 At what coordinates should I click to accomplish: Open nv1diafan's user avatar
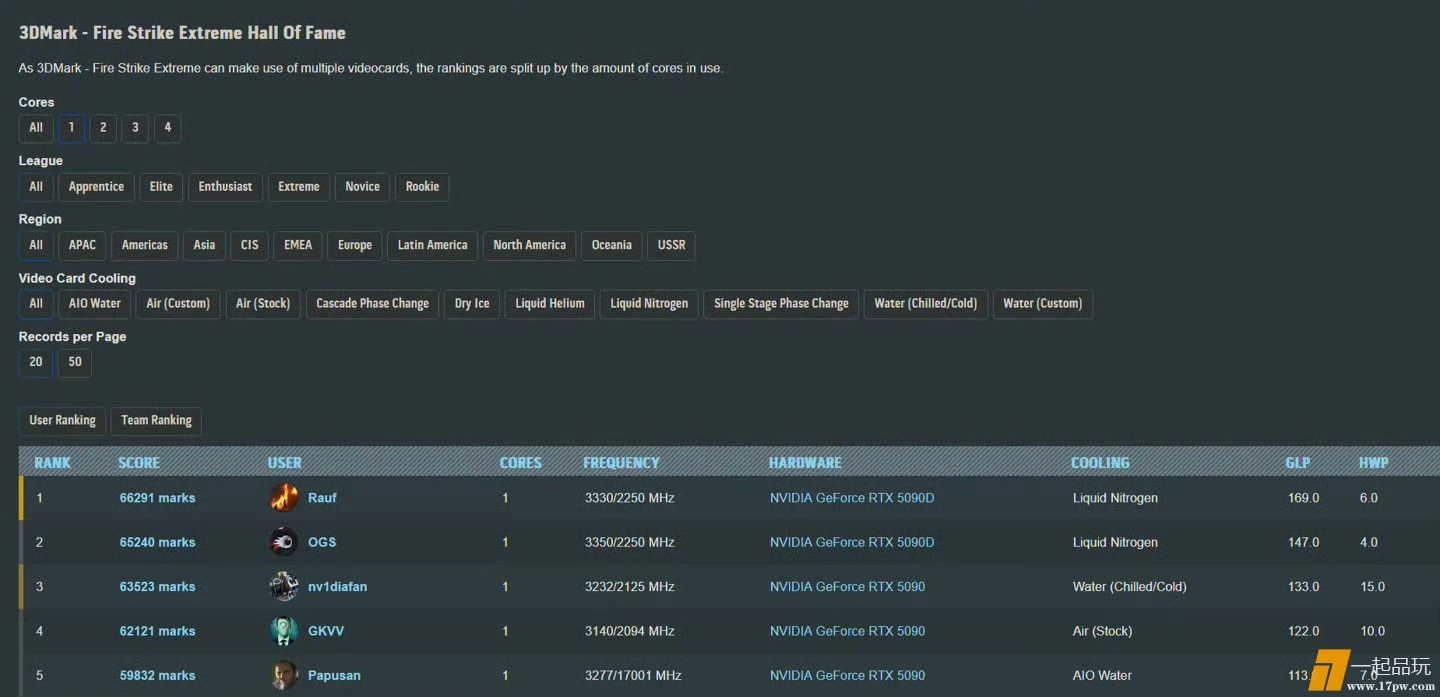pyautogui.click(x=284, y=586)
